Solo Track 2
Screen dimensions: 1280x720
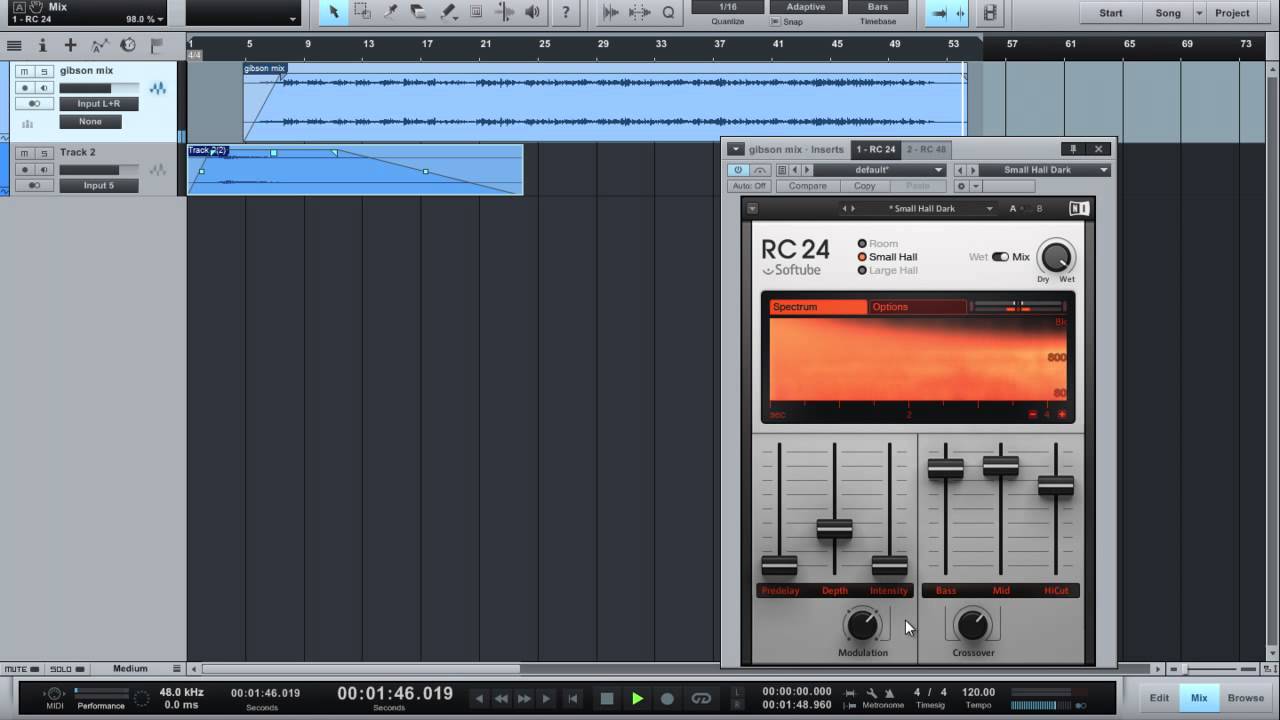click(43, 153)
